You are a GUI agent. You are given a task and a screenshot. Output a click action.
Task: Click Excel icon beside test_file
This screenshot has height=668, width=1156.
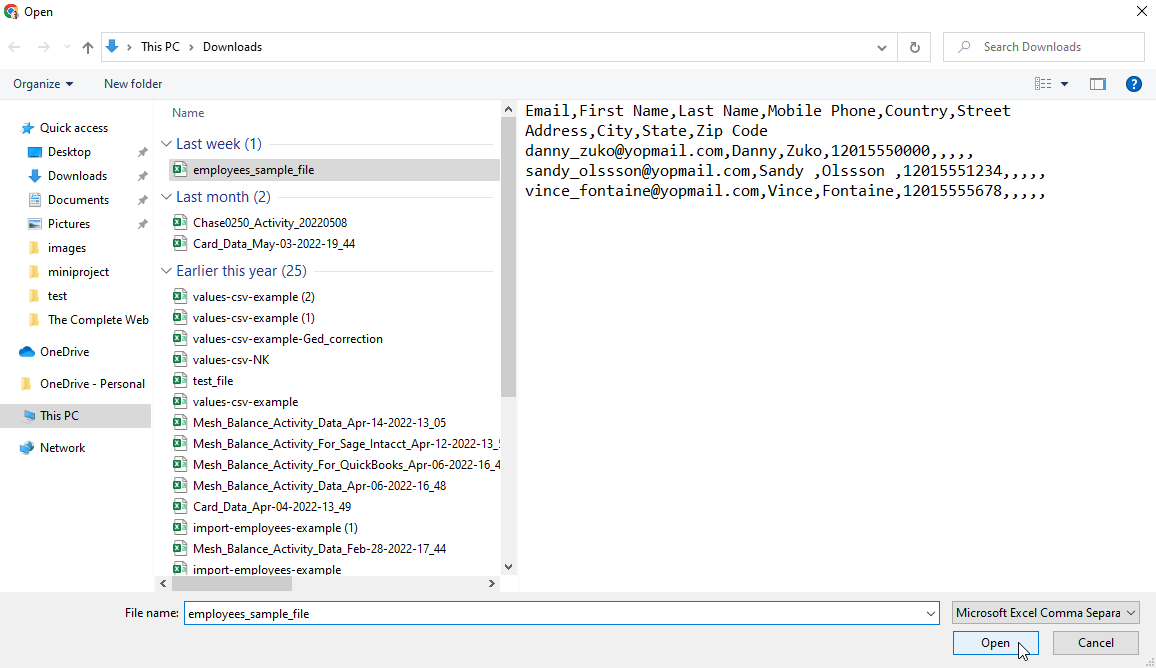(180, 380)
